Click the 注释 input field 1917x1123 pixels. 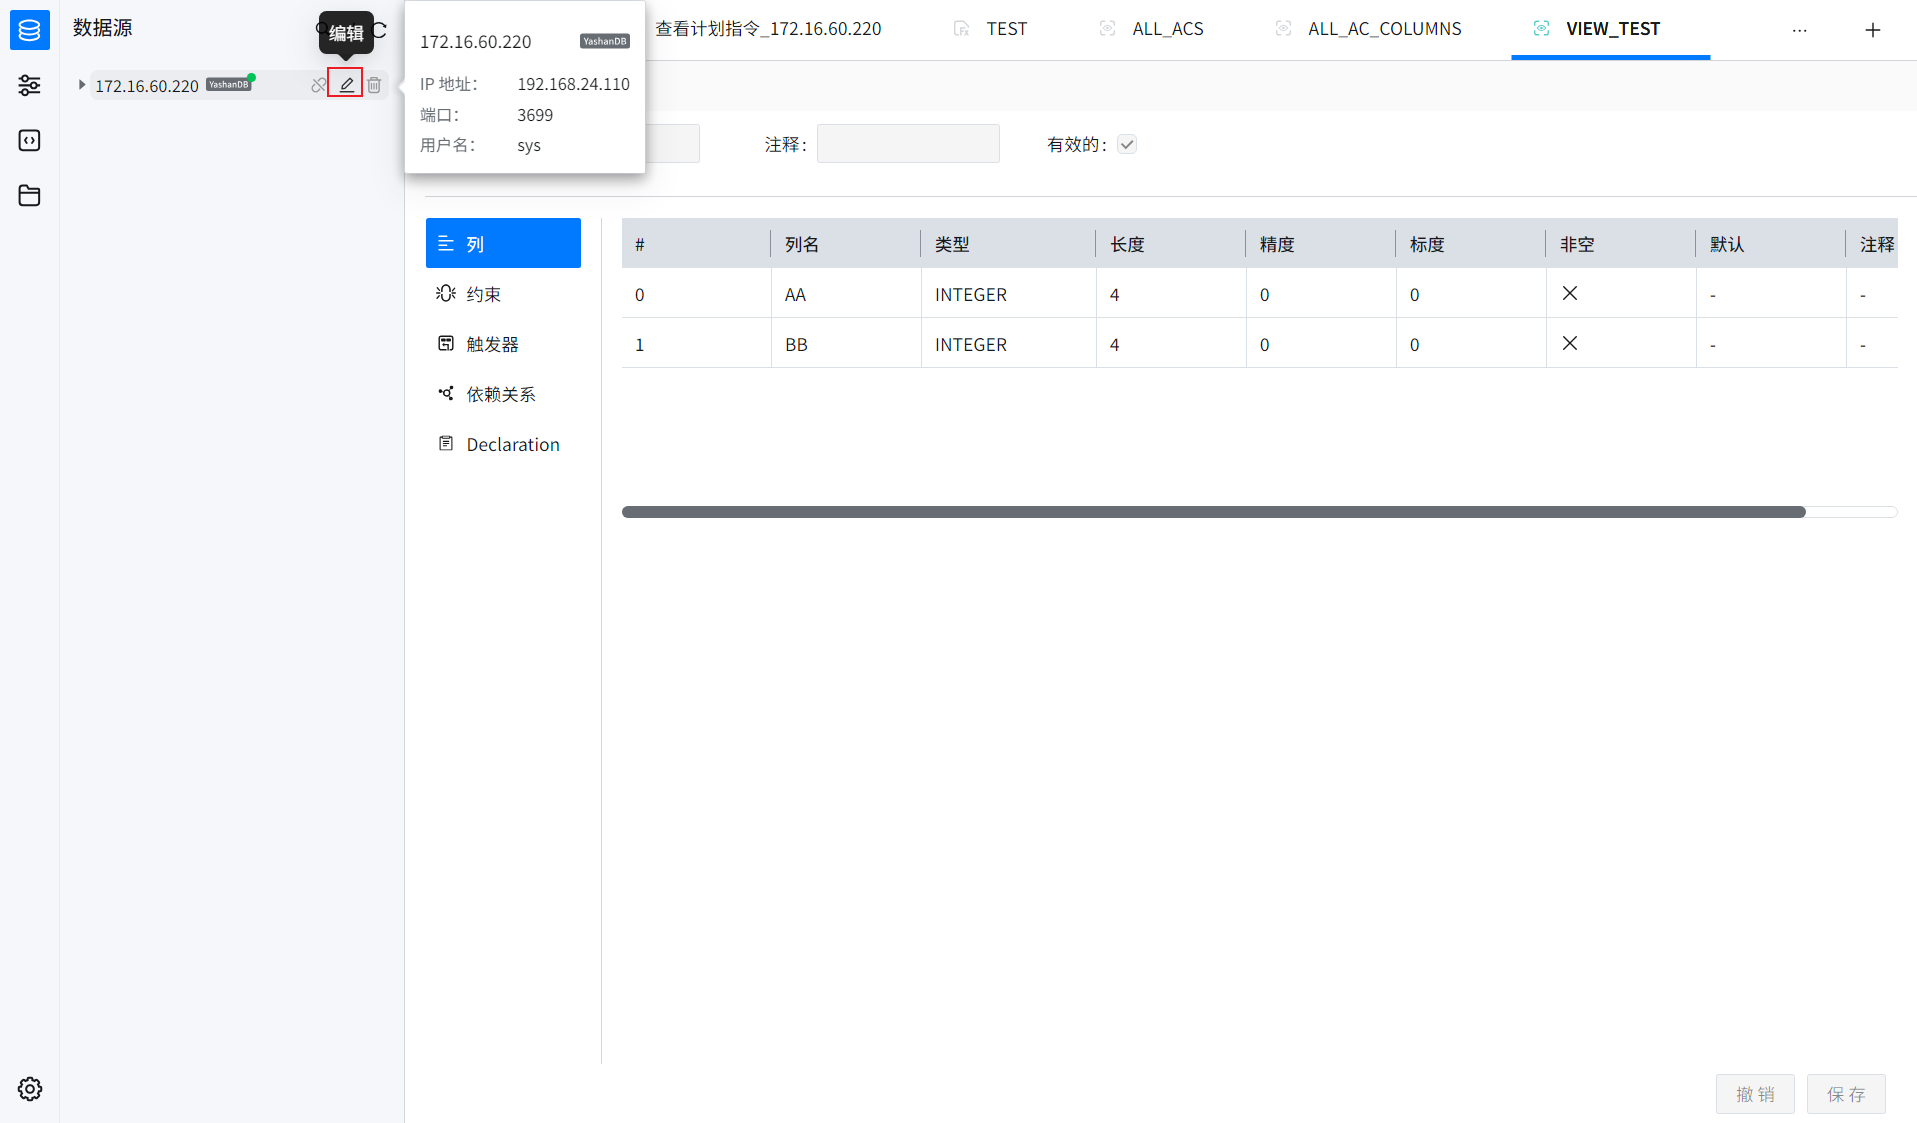coord(907,144)
